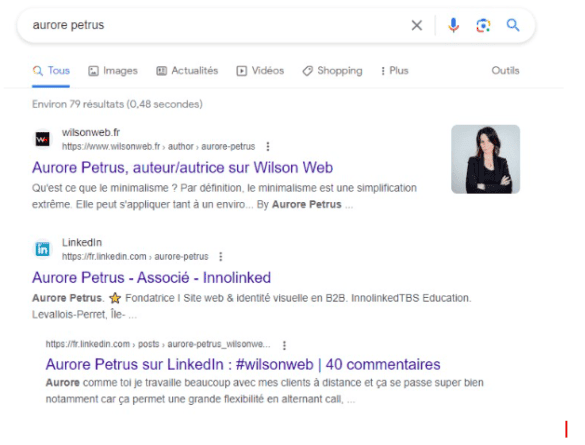Click the fr.linkedin.com aurore-petrus URL breadcrumb

[x=135, y=257]
